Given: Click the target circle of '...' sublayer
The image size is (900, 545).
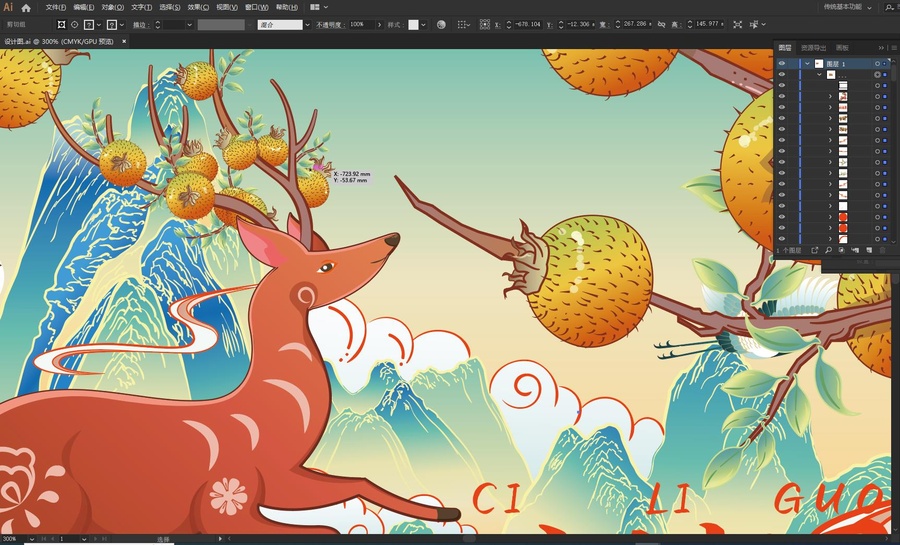Looking at the screenshot, I should pos(877,75).
